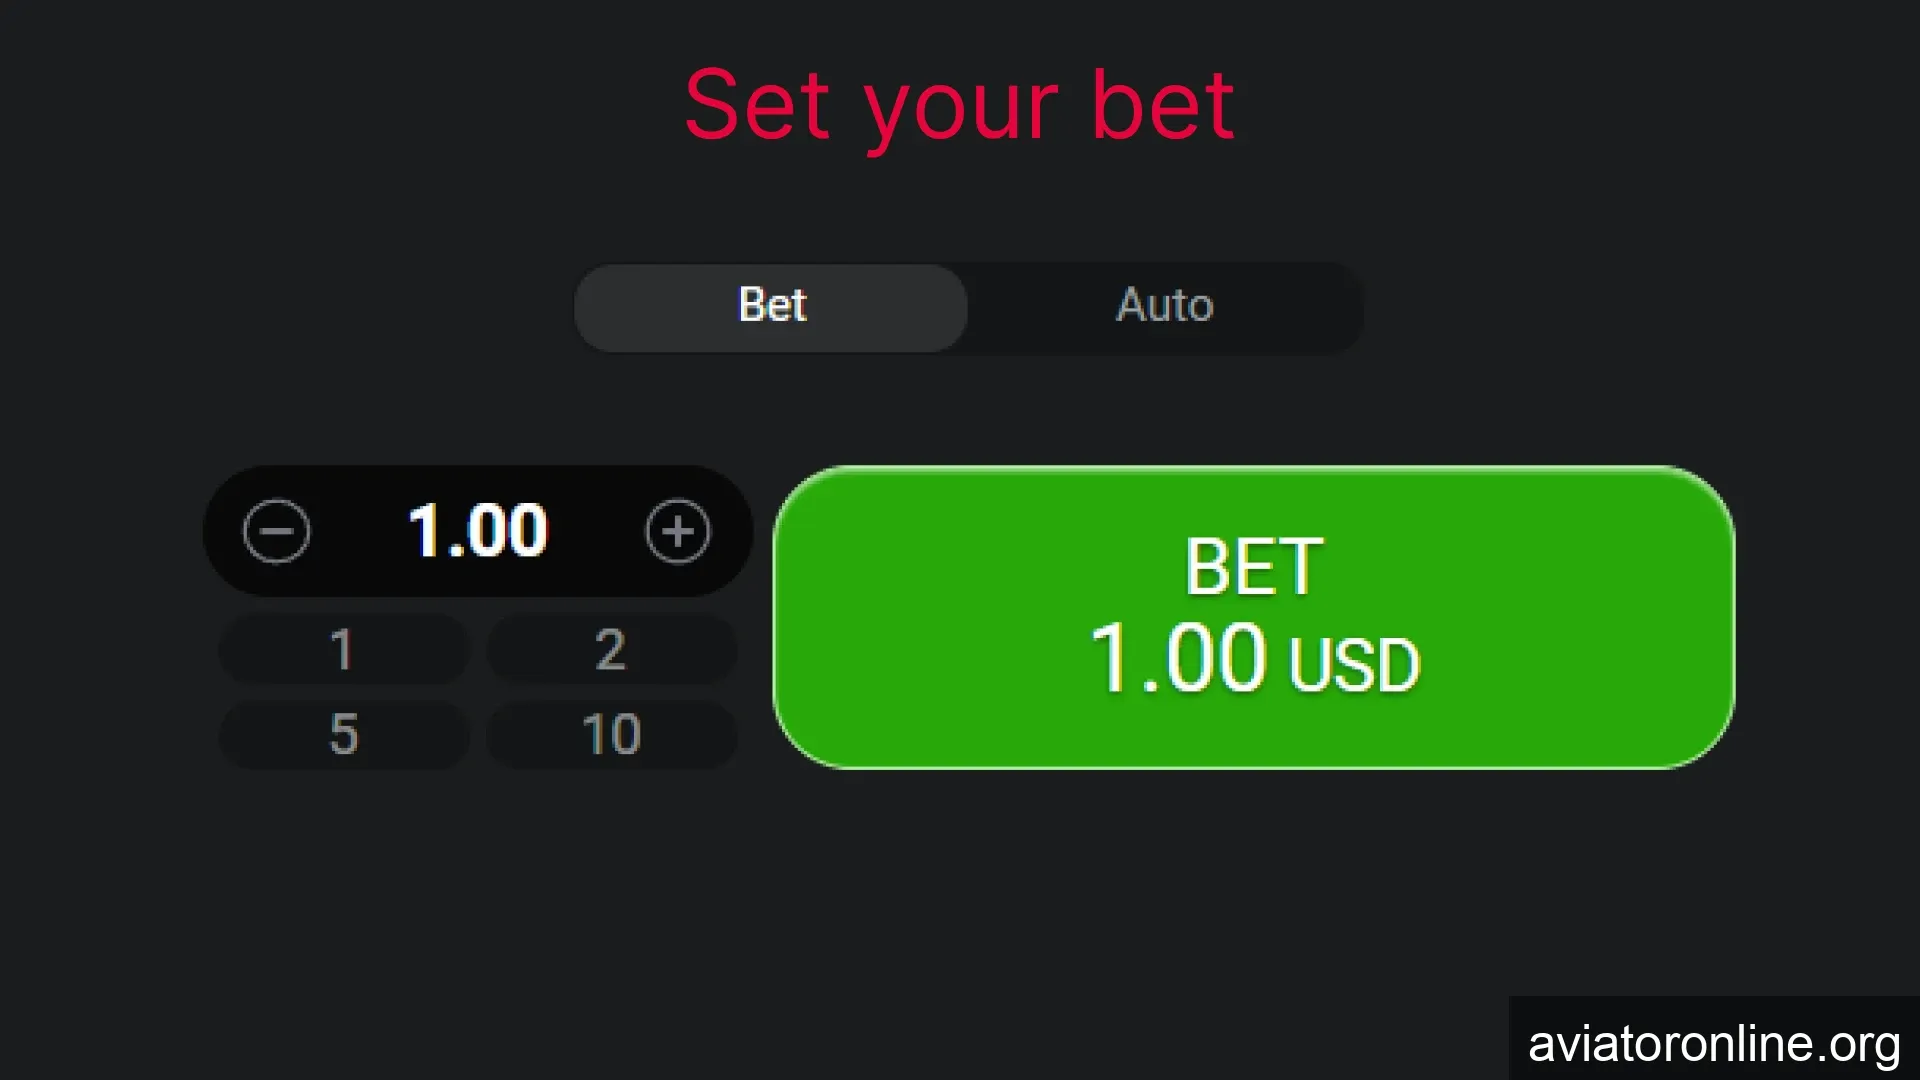The height and width of the screenshot is (1080, 1920).
Task: Place bet with green BET button
Action: [x=1253, y=617]
